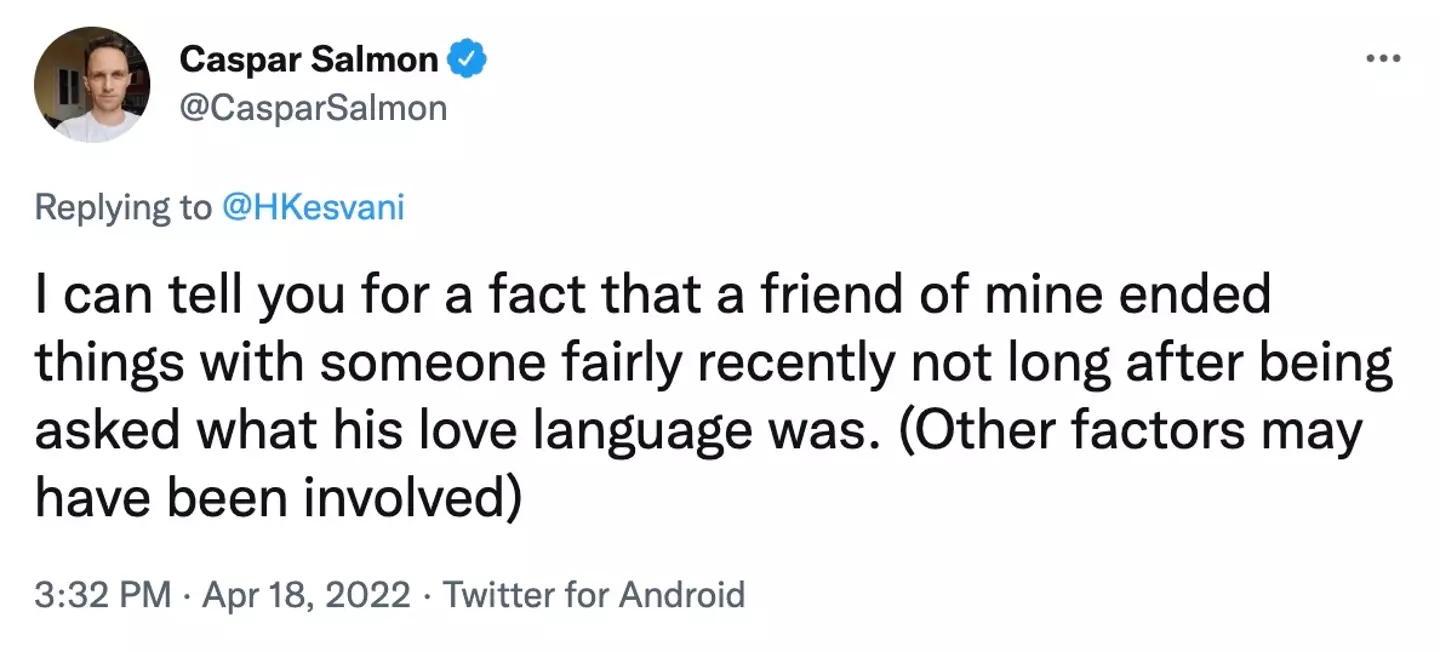Click the words "(Other factors may"

pyautogui.click(x=1136, y=433)
